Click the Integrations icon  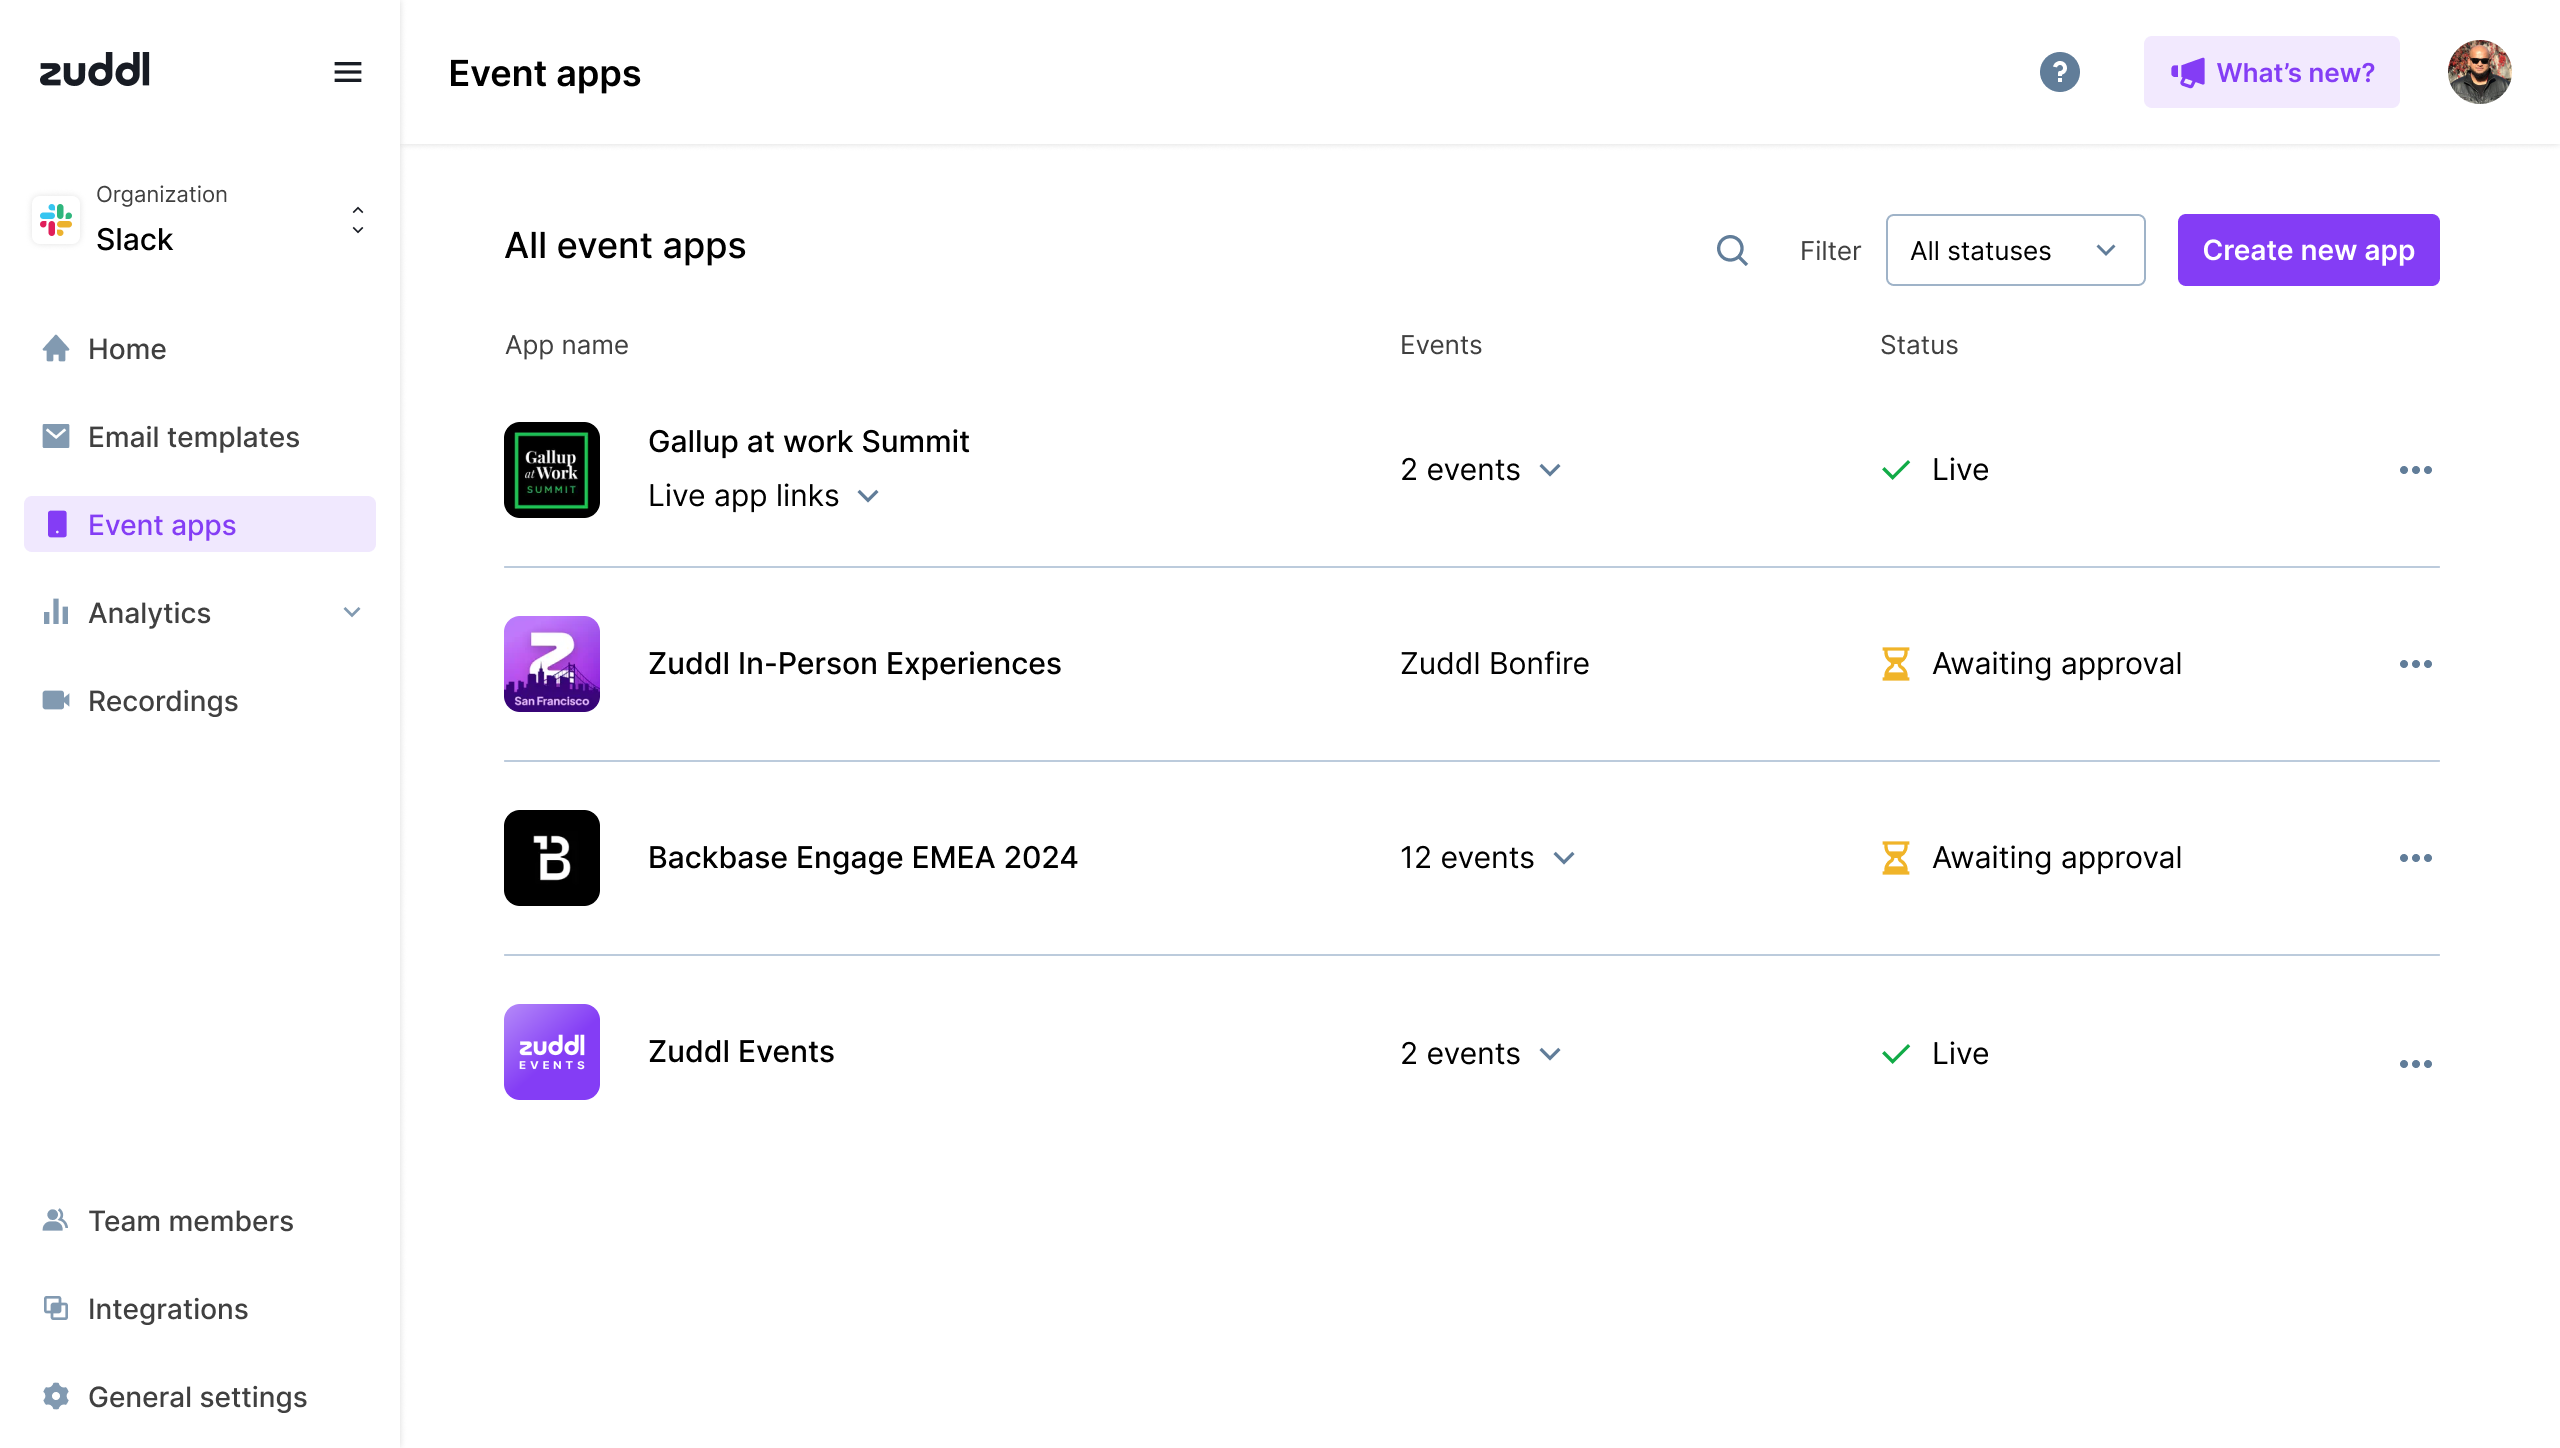tap(56, 1308)
